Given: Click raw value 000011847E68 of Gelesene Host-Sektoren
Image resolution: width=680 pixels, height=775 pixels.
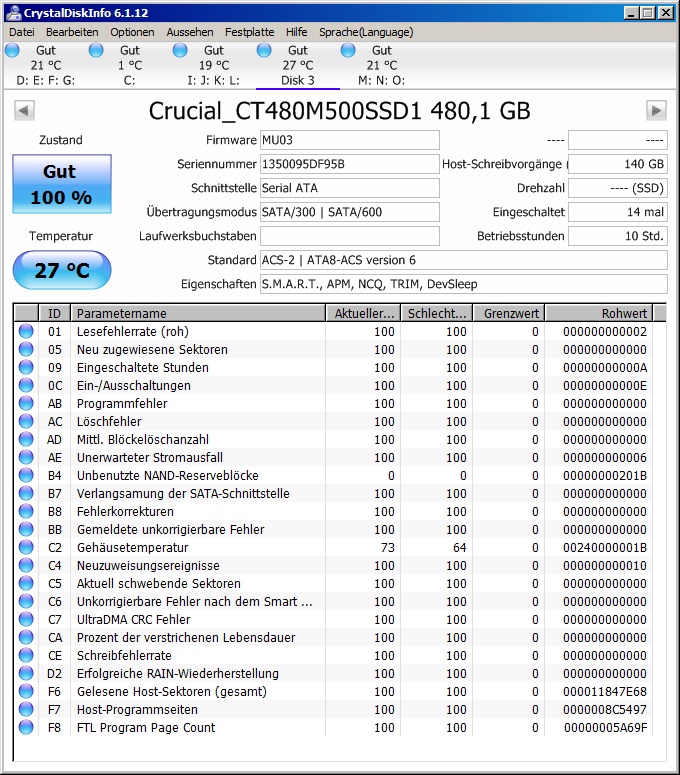Looking at the screenshot, I should pyautogui.click(x=605, y=691).
